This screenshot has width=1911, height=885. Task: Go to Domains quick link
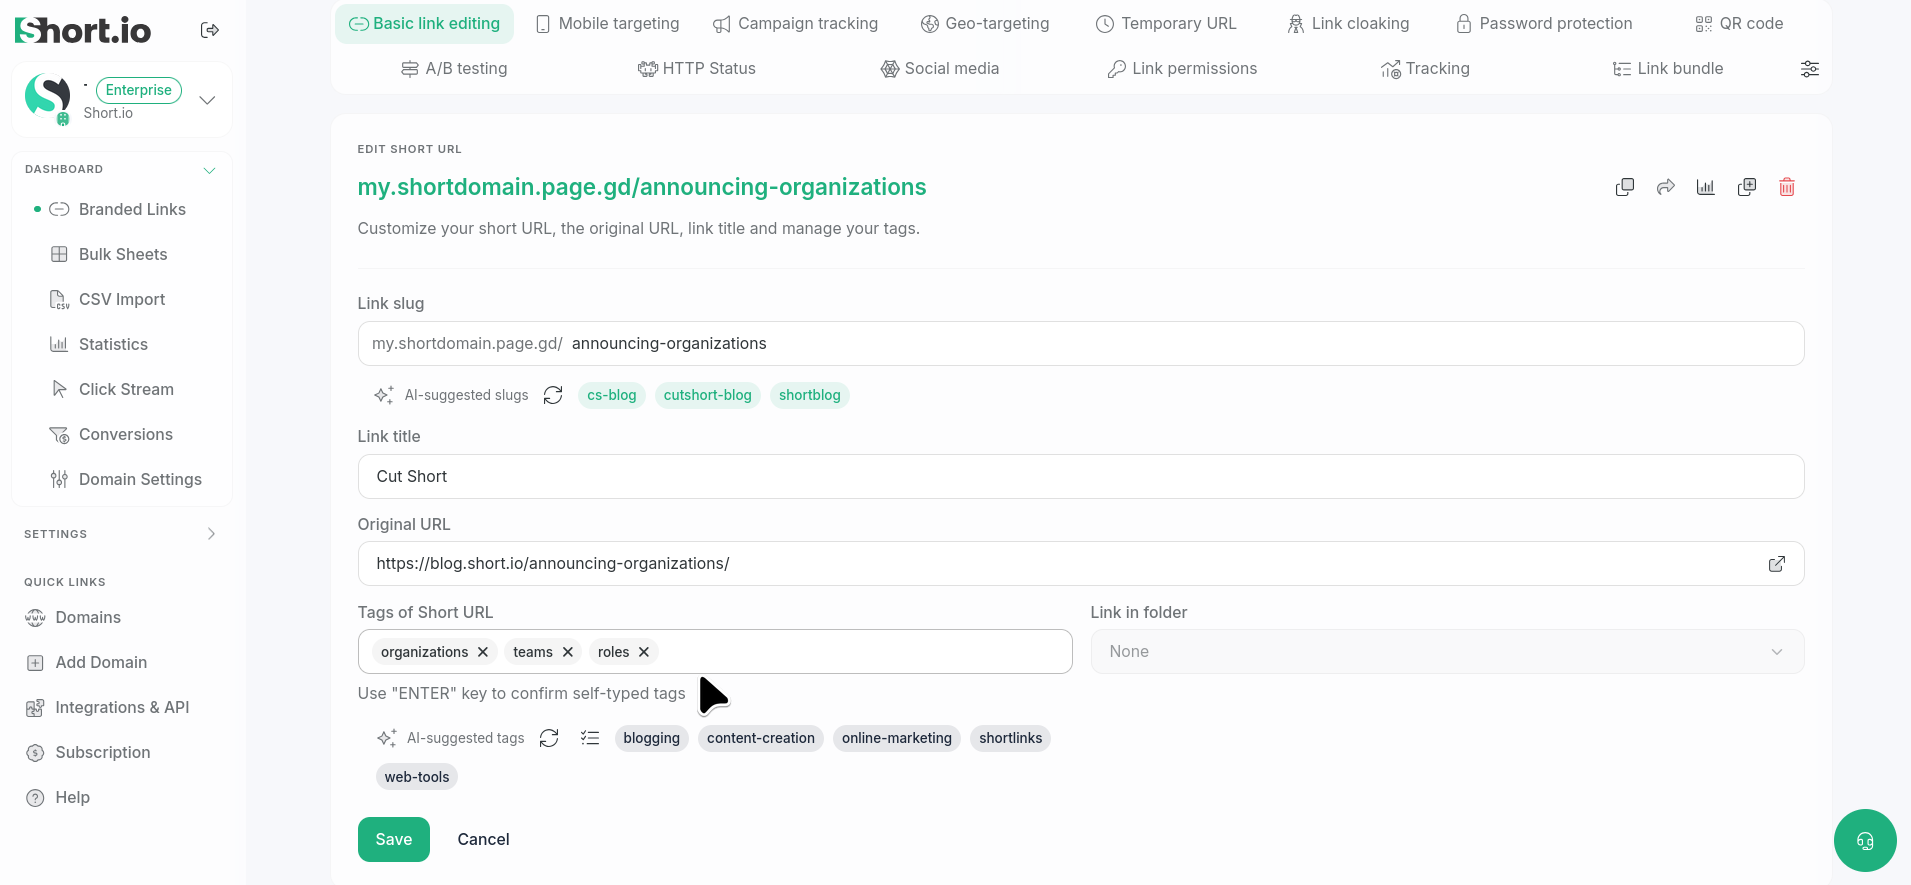click(x=73, y=617)
